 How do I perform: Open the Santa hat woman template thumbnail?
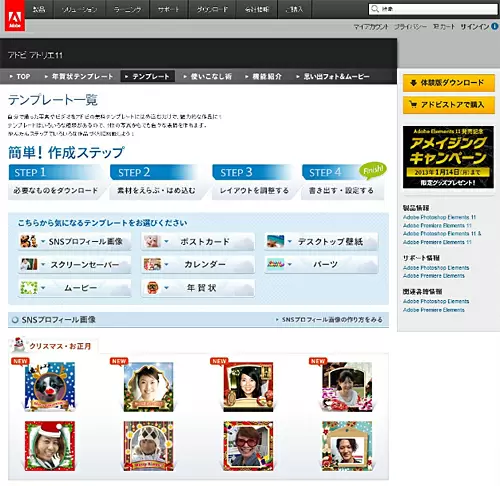[50, 446]
